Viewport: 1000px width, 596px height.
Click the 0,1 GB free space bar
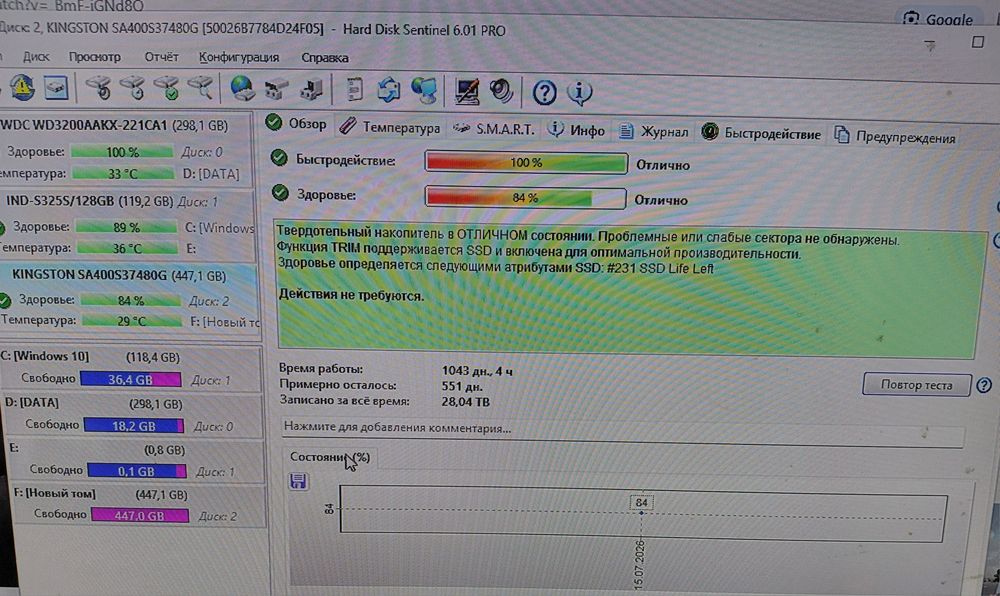[x=136, y=471]
